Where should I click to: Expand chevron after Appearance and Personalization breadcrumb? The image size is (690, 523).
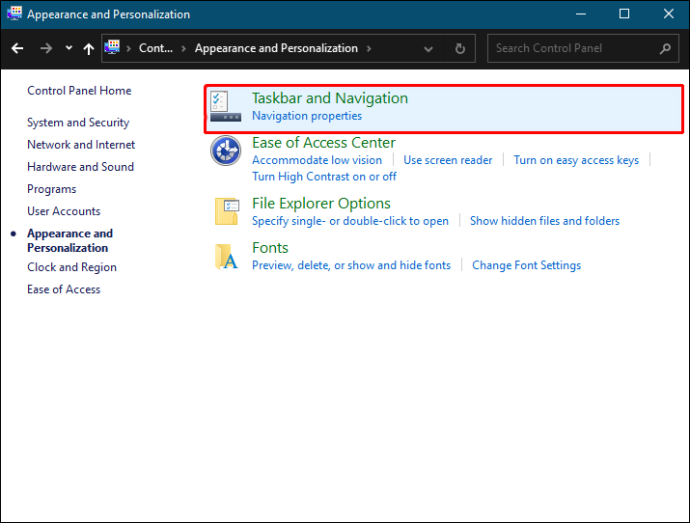pos(369,48)
